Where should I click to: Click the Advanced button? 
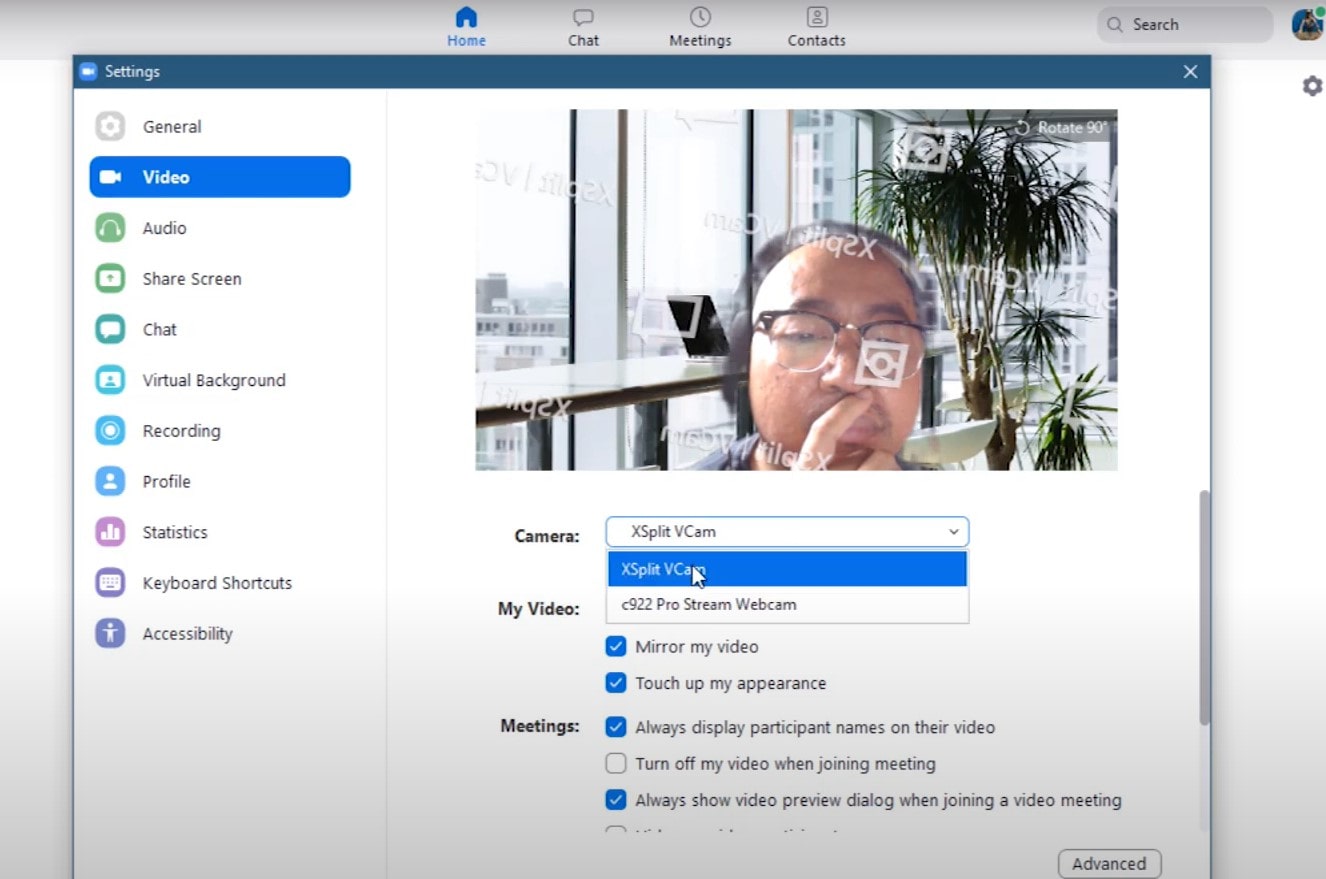point(1108,864)
